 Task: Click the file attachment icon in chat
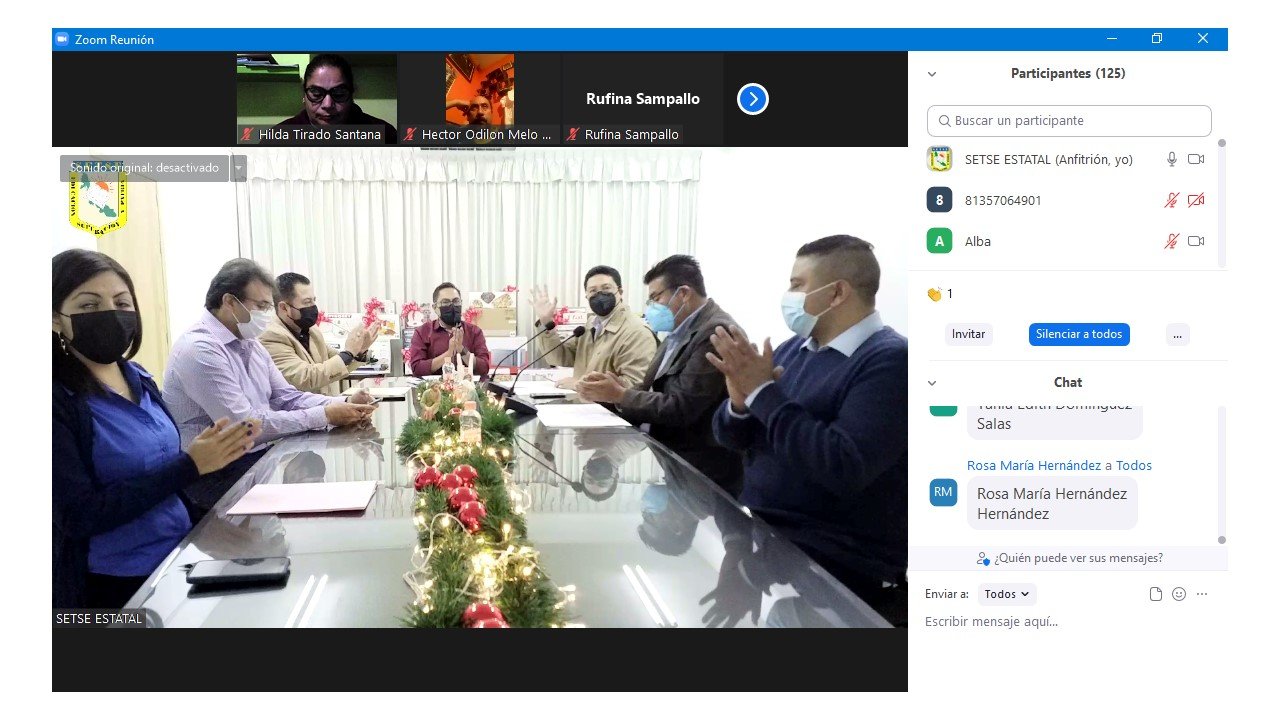1156,594
